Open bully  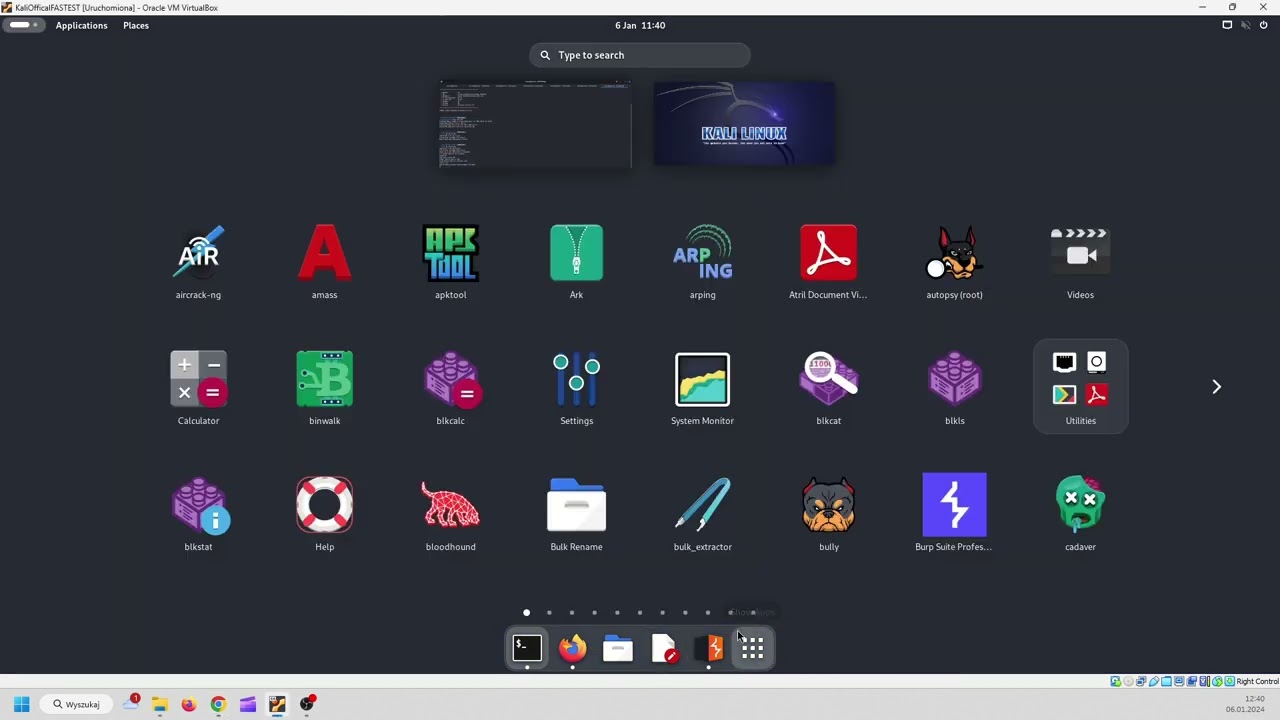pos(828,514)
